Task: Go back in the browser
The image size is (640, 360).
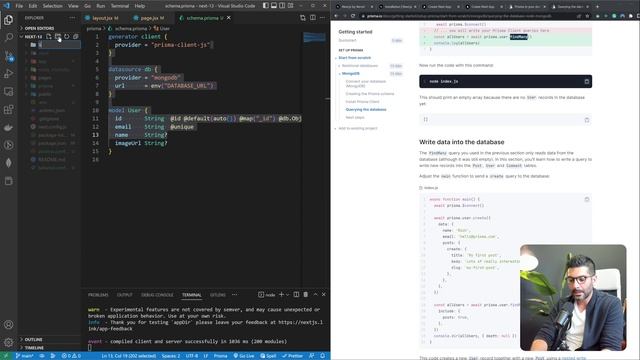Action: coord(336,16)
